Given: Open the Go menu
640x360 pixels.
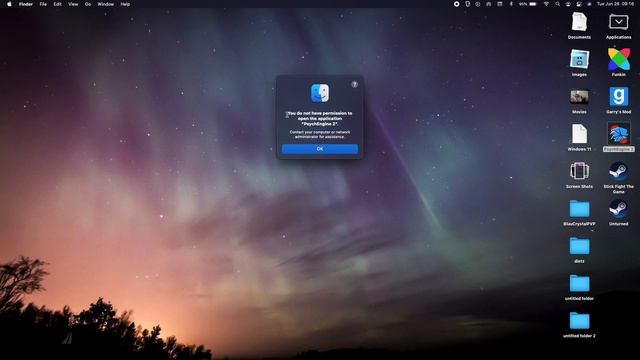Looking at the screenshot, I should (x=88, y=4).
